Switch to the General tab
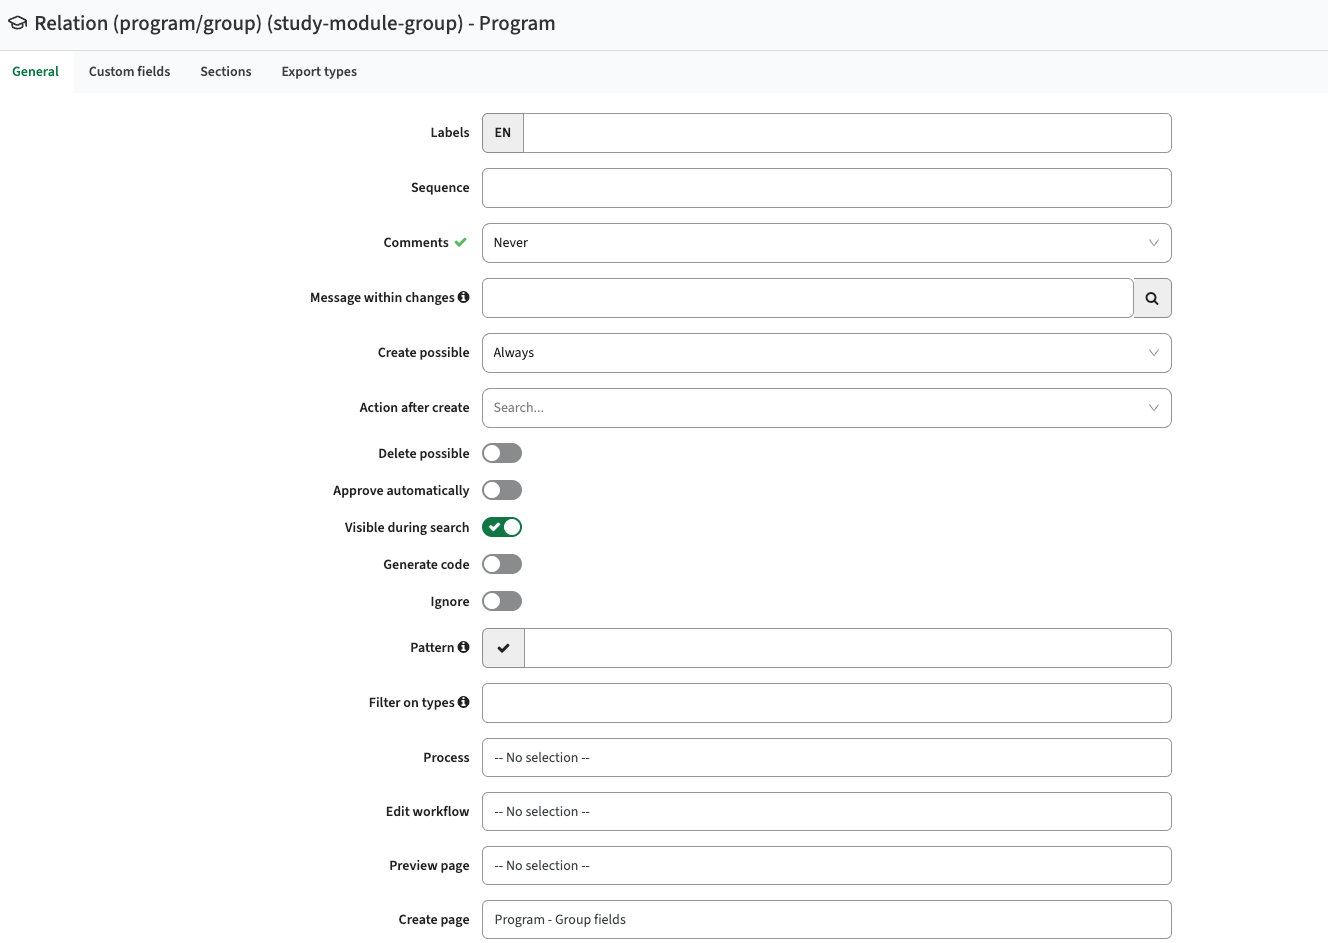This screenshot has width=1328, height=943. pyautogui.click(x=36, y=72)
